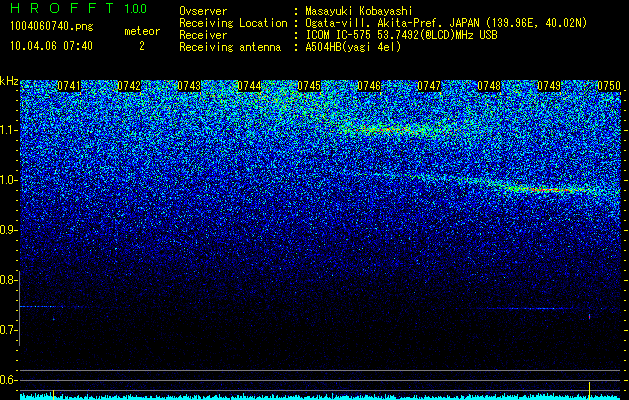Viewport: 629px width, 400px height.
Task: Click the 0745 time marker label
Action: click(309, 86)
